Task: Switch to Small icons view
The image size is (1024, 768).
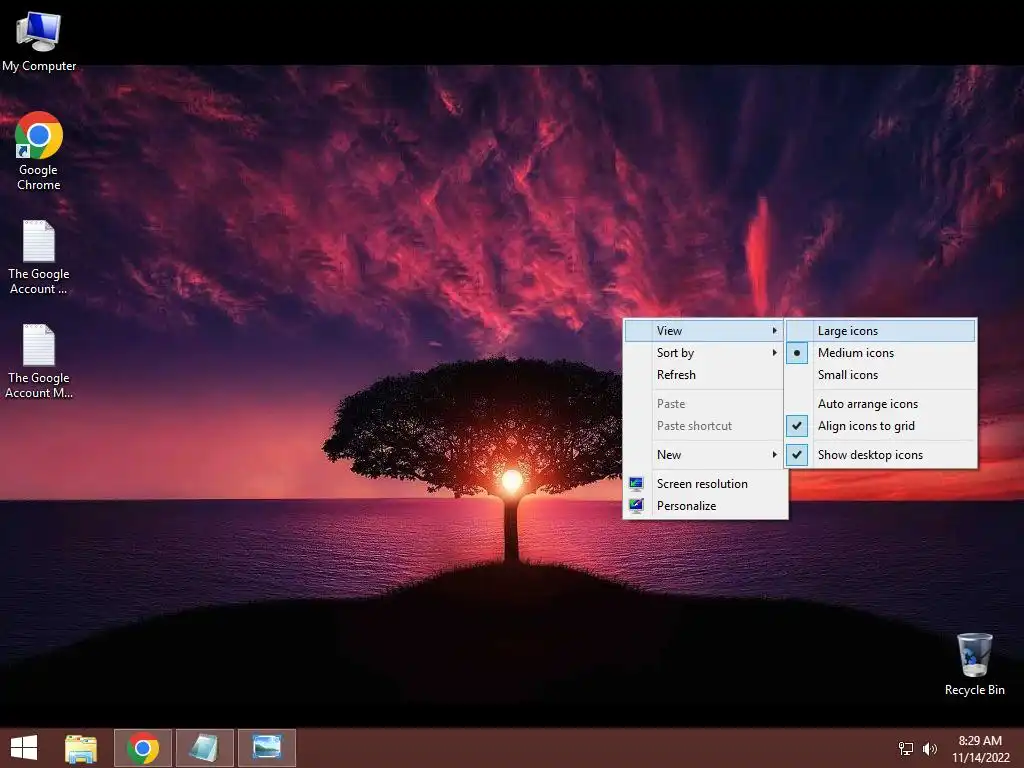Action: (x=881, y=375)
